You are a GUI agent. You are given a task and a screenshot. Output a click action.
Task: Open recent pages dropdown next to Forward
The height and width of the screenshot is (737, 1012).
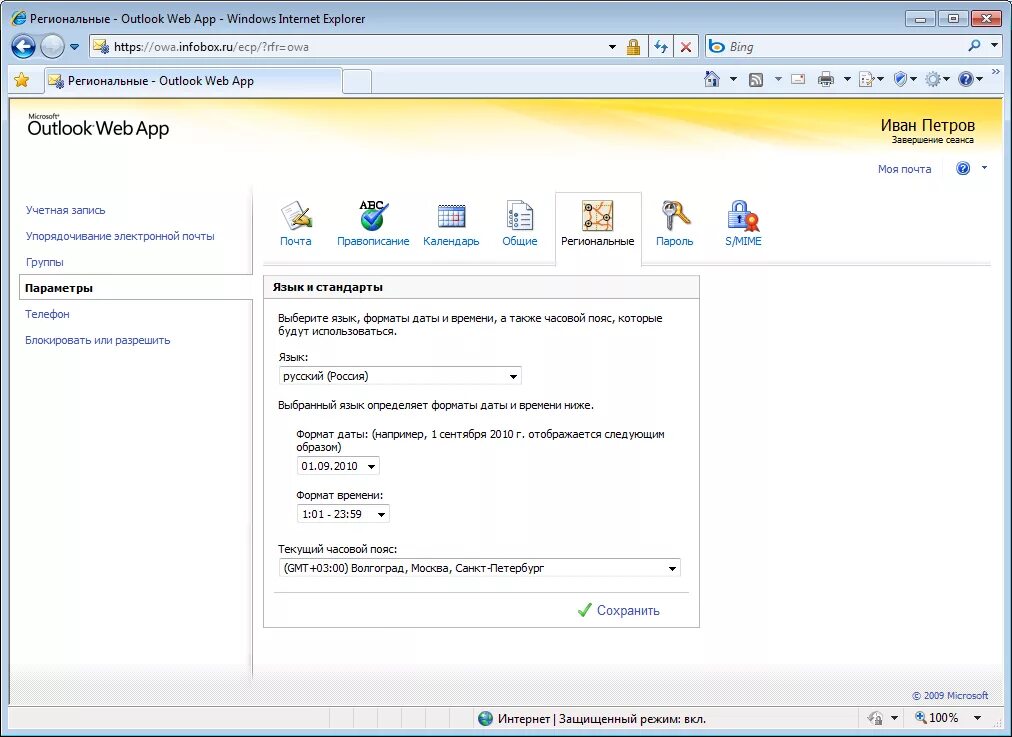pos(74,46)
